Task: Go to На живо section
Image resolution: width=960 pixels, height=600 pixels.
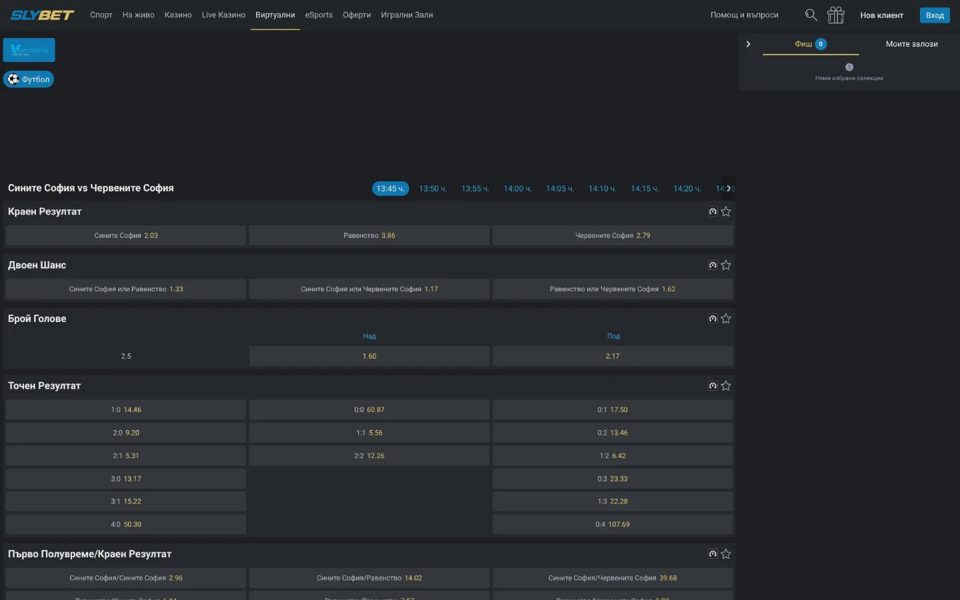Action: pos(138,15)
